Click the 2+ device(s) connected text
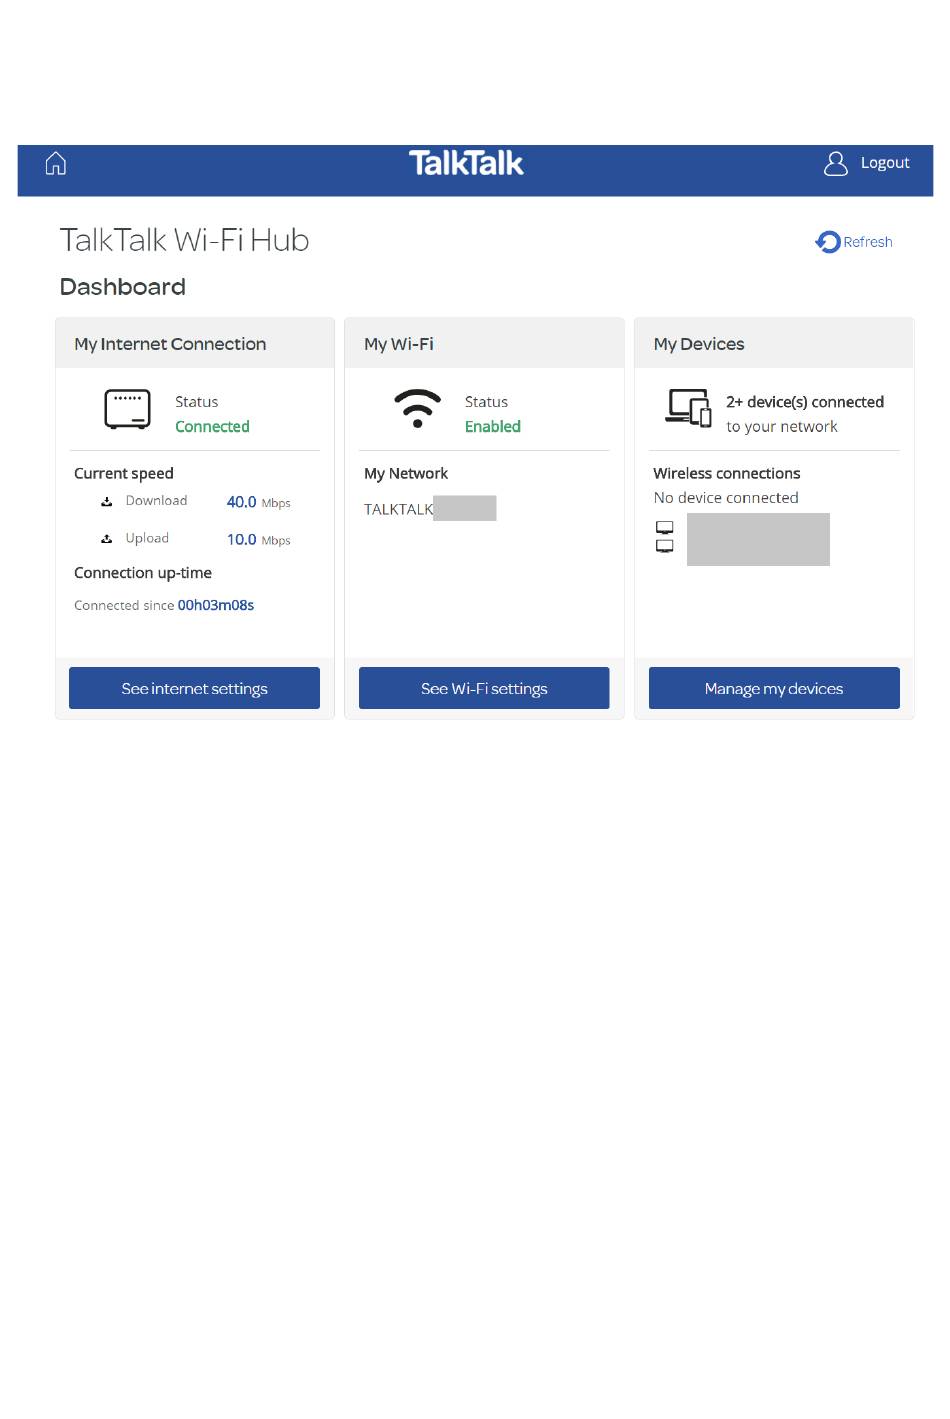 805,402
